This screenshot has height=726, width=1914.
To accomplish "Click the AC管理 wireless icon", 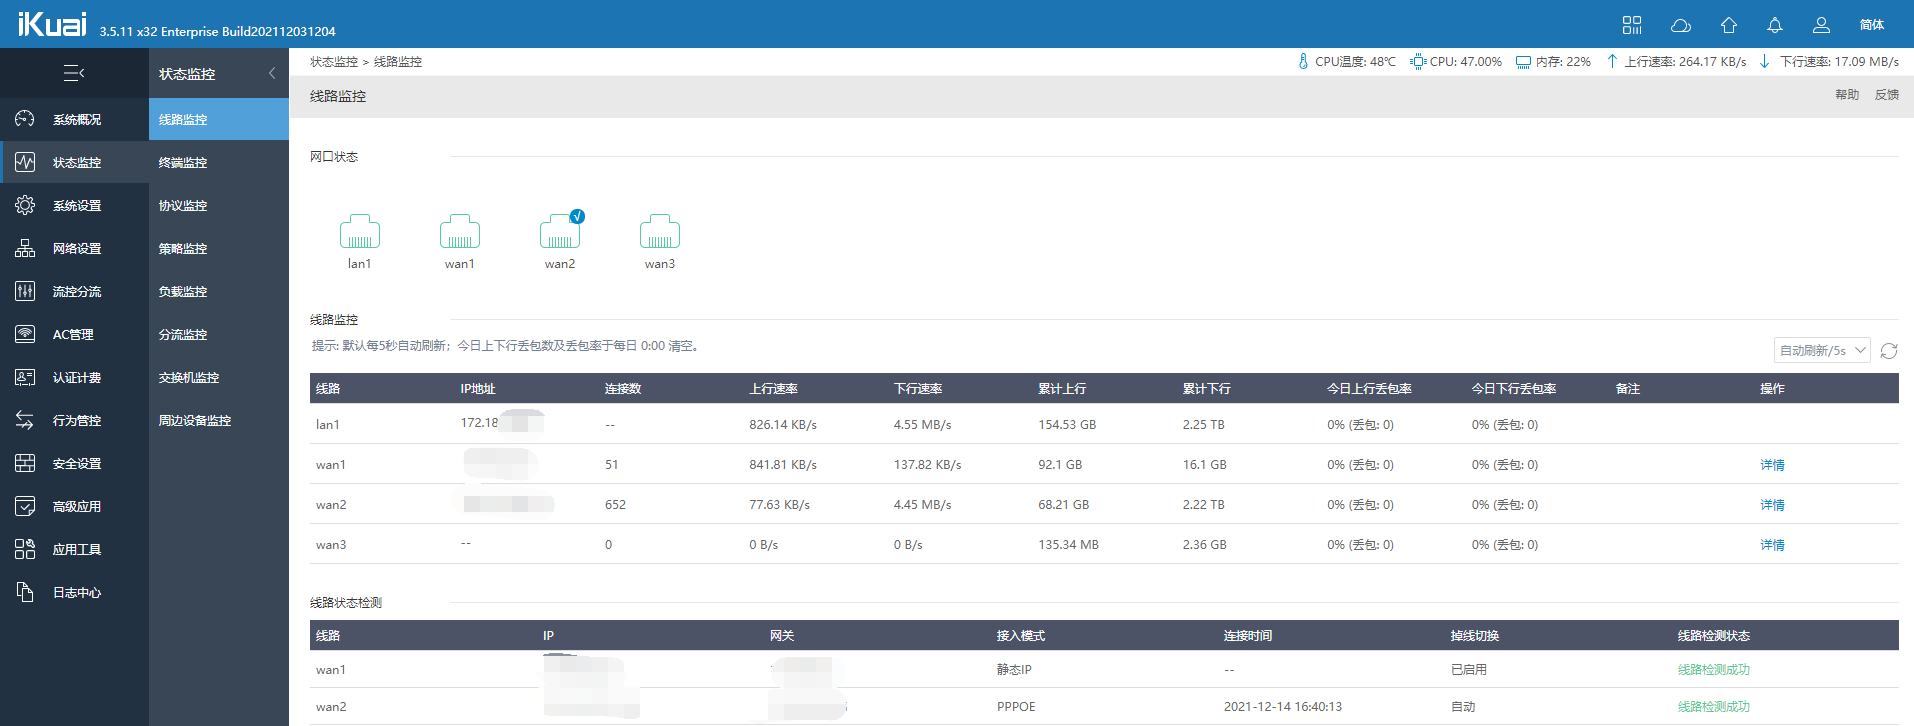I will pyautogui.click(x=25, y=334).
